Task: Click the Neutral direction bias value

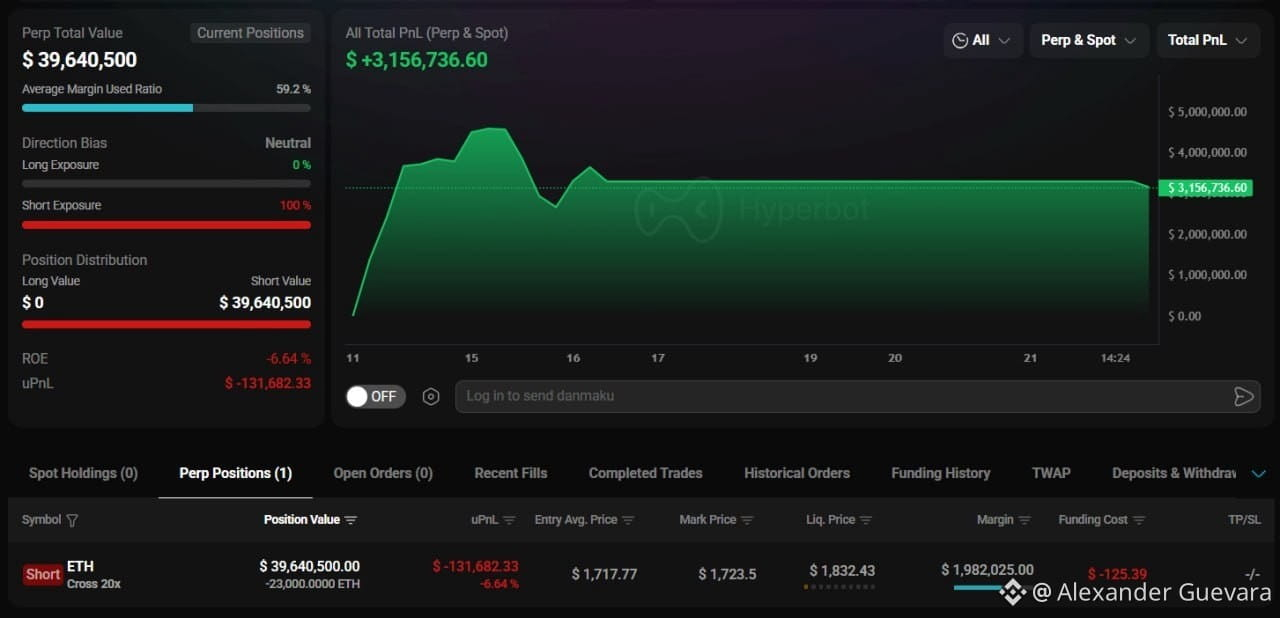Action: [288, 143]
